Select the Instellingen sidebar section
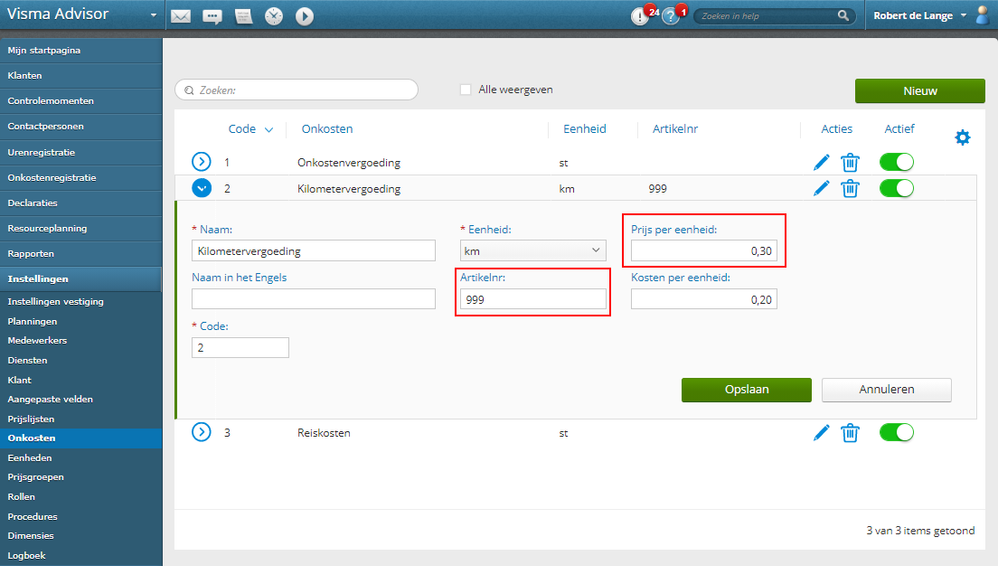998x566 pixels. (x=81, y=279)
